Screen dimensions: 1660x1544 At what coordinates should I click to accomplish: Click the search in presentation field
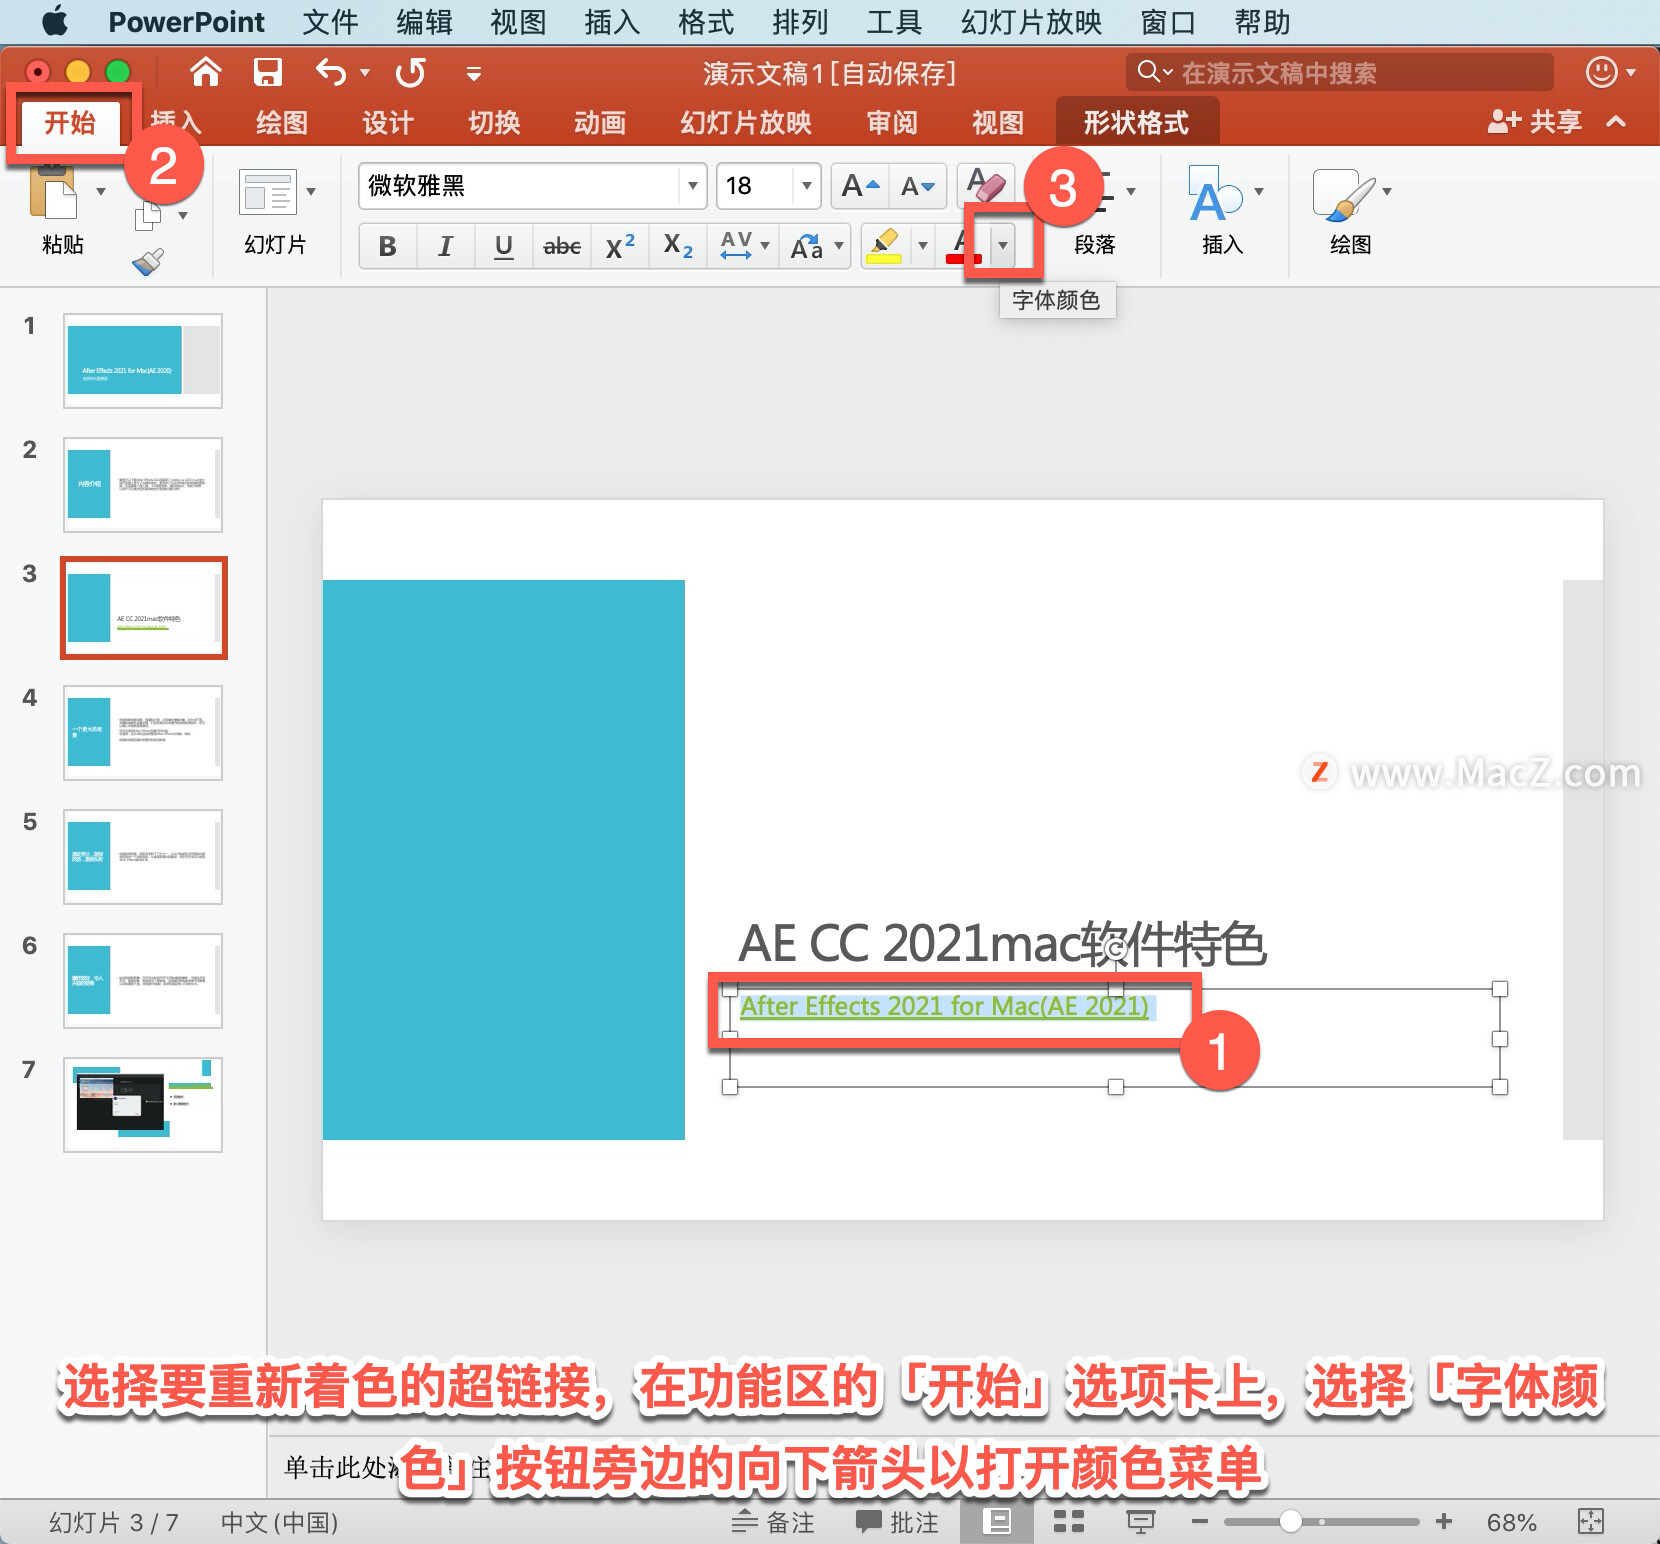(1340, 72)
